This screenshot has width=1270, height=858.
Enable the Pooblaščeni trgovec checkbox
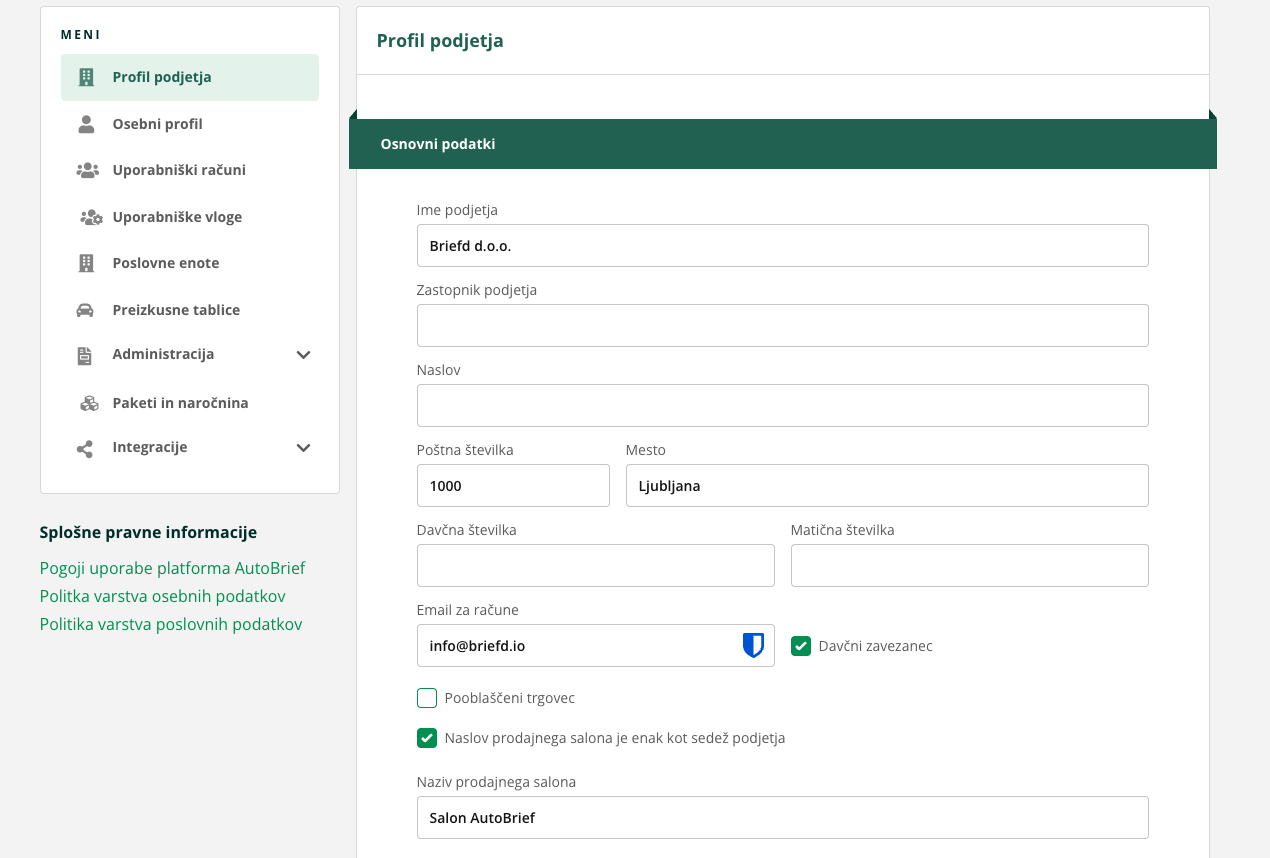tap(427, 698)
